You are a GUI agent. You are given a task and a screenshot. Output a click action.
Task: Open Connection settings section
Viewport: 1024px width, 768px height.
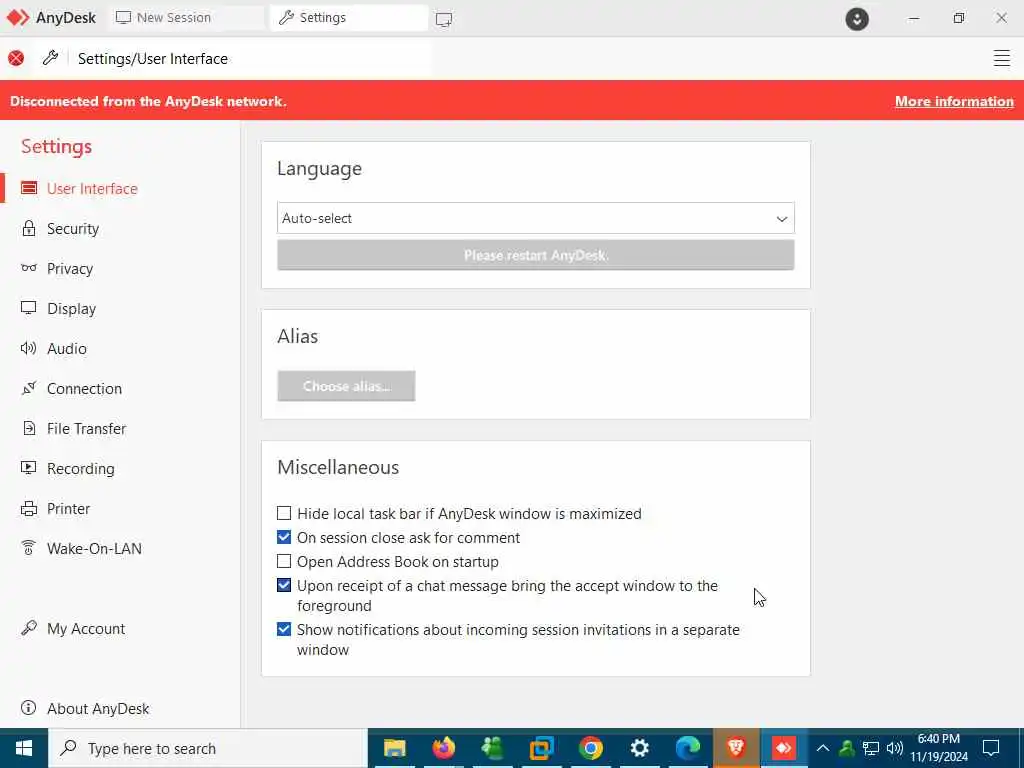click(84, 389)
